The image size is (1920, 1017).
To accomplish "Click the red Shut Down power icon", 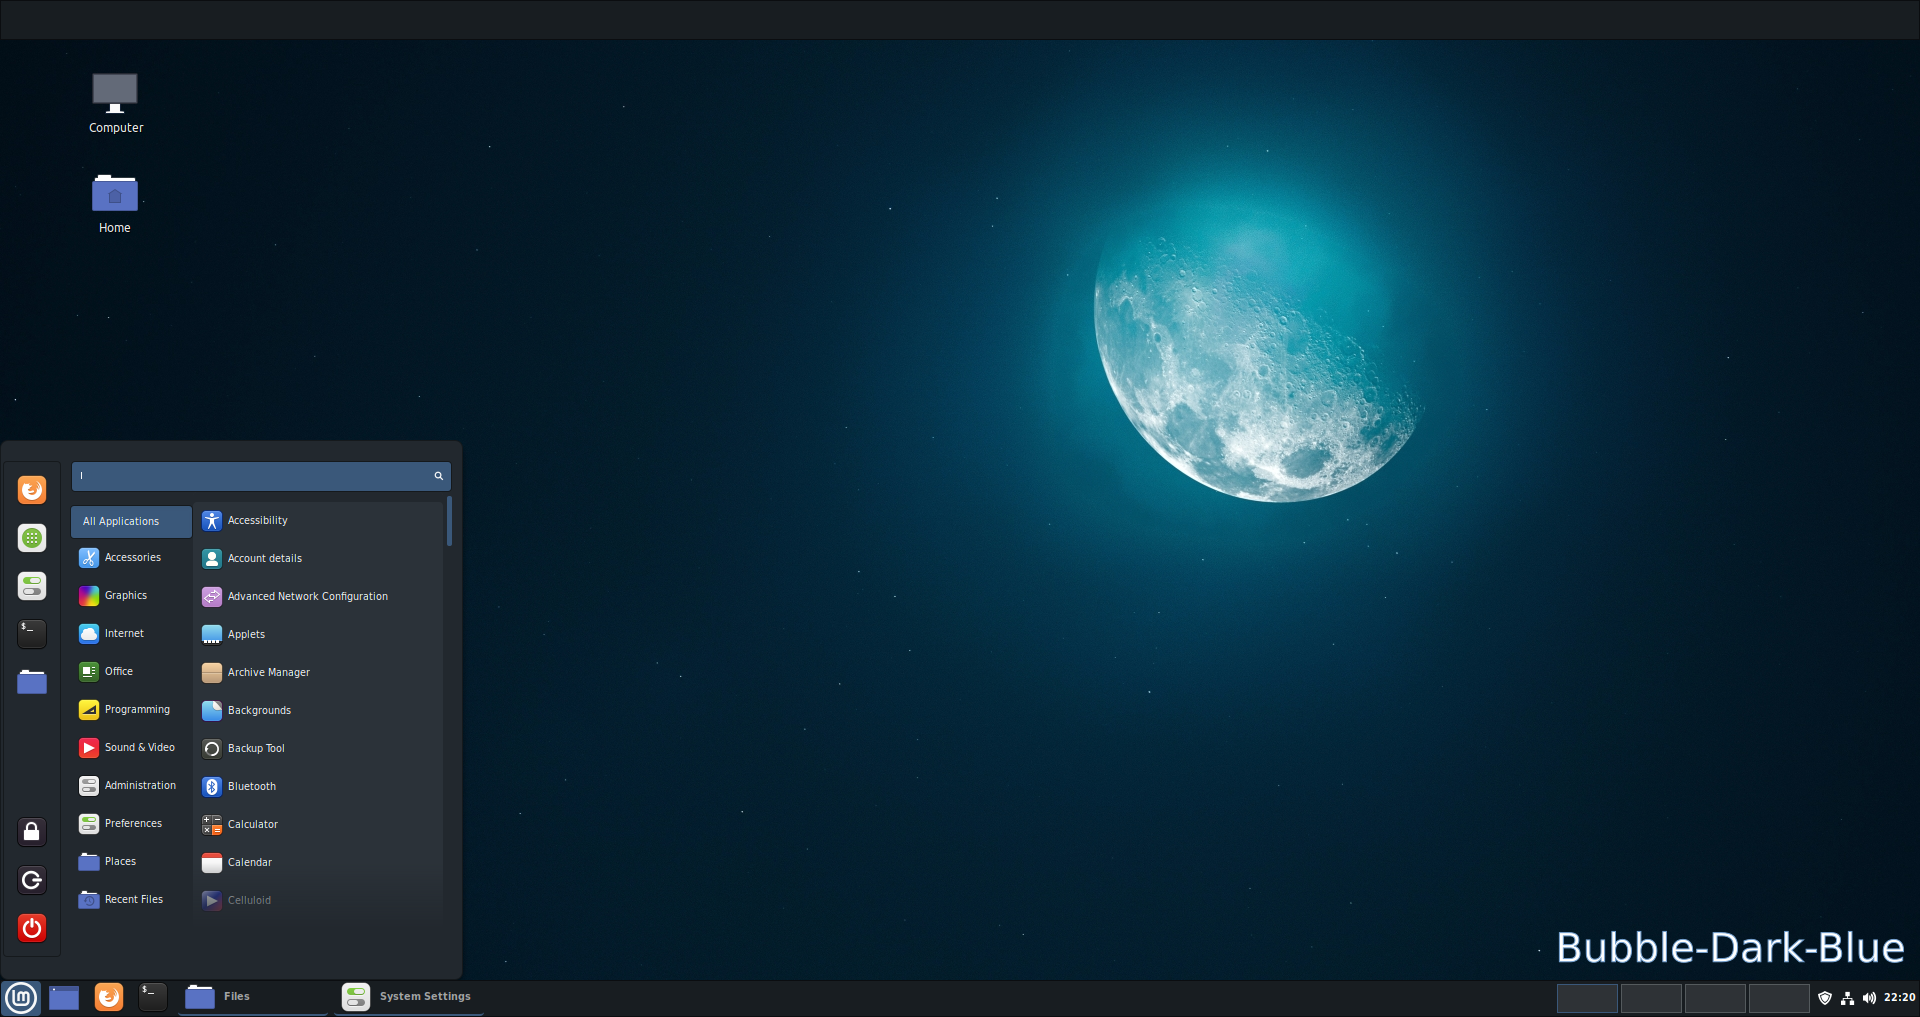I will click(x=32, y=928).
